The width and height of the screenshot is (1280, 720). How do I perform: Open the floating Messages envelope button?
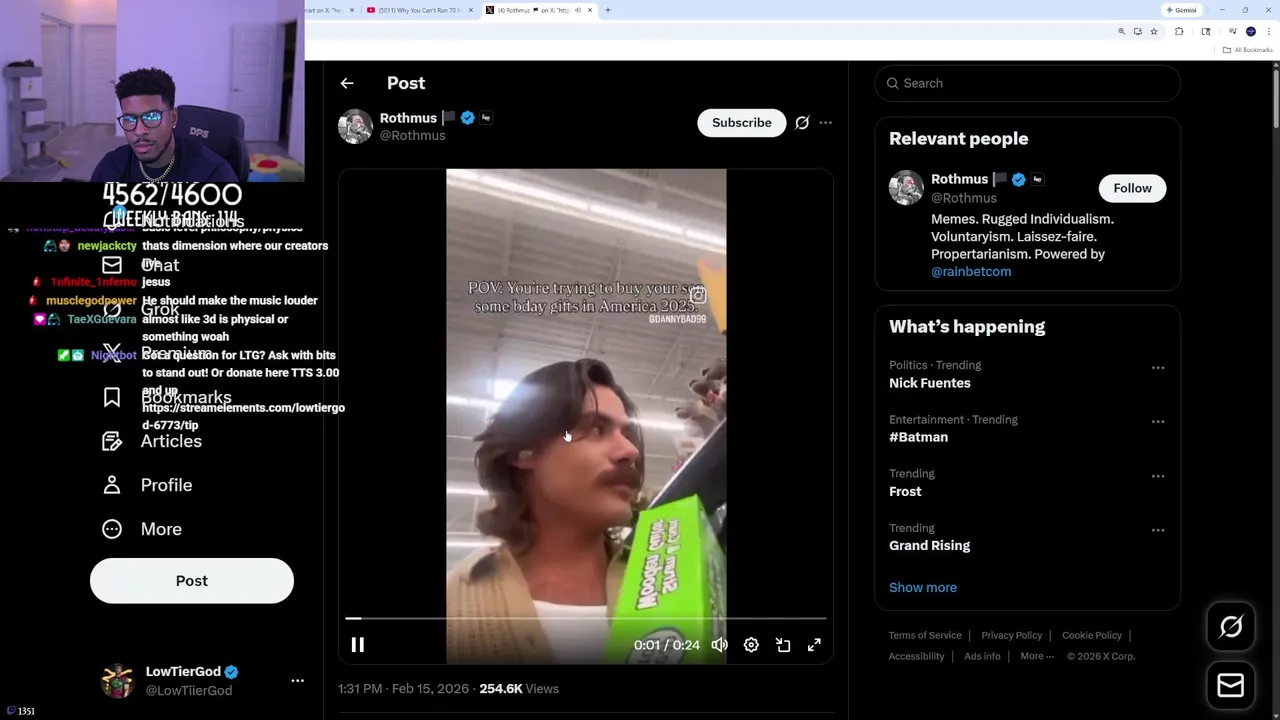click(1231, 686)
